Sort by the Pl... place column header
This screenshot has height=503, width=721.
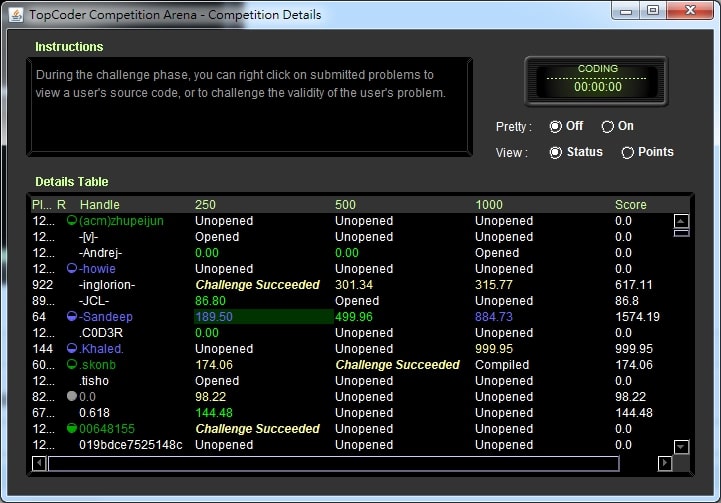click(x=43, y=205)
